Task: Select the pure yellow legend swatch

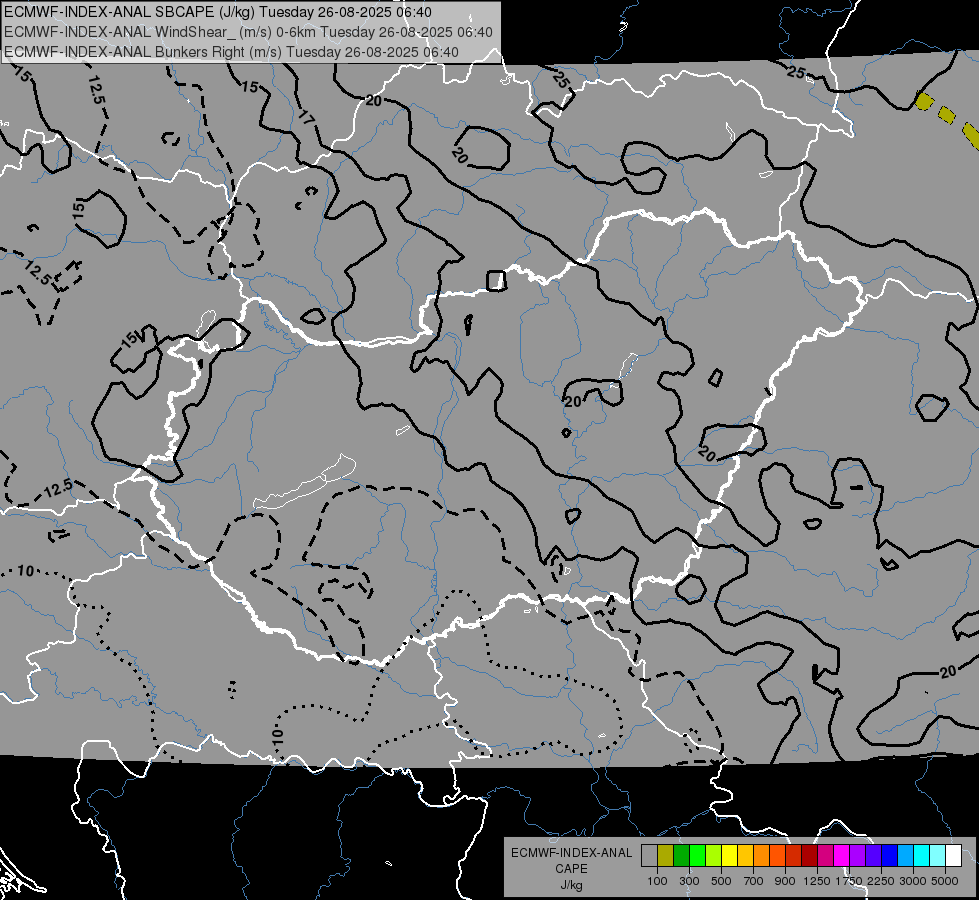Action: [x=729, y=856]
